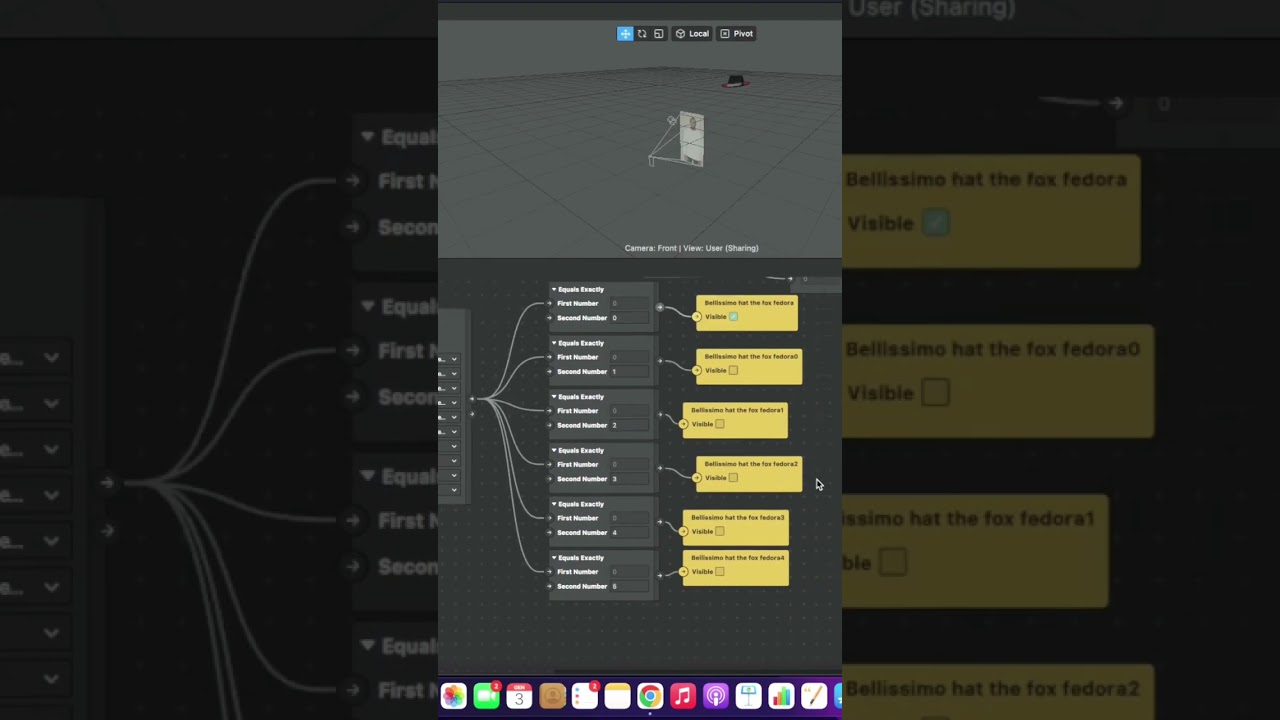Uncheck Visible on Bellissimo hat the fox fedora

click(733, 317)
